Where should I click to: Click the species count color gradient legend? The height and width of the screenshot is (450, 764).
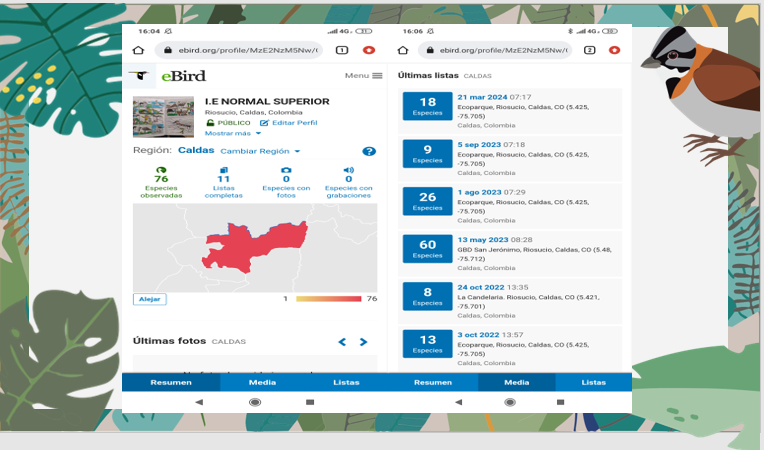click(x=327, y=298)
